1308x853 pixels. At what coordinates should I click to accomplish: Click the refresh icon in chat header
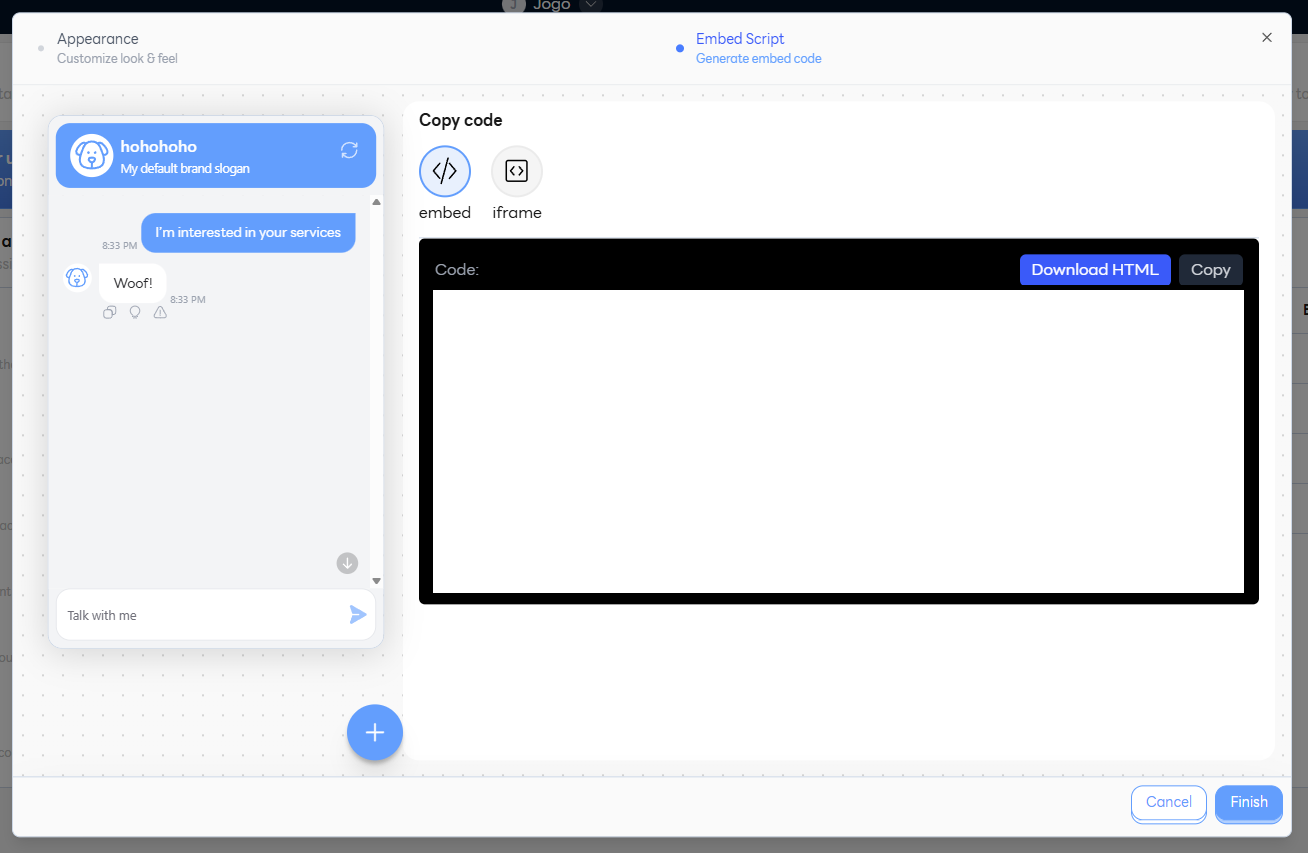click(x=349, y=150)
